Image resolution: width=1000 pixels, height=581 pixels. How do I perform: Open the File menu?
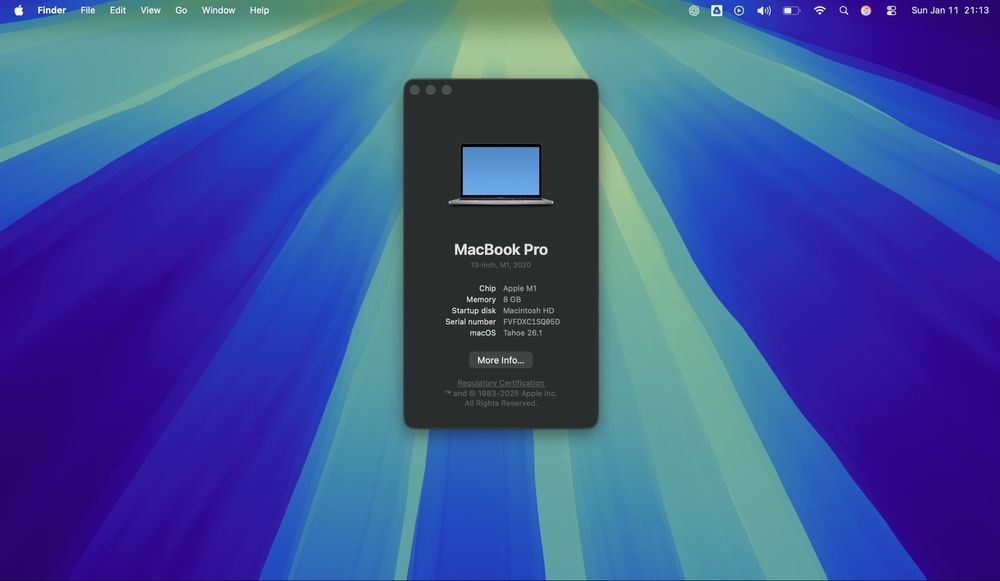(87, 10)
